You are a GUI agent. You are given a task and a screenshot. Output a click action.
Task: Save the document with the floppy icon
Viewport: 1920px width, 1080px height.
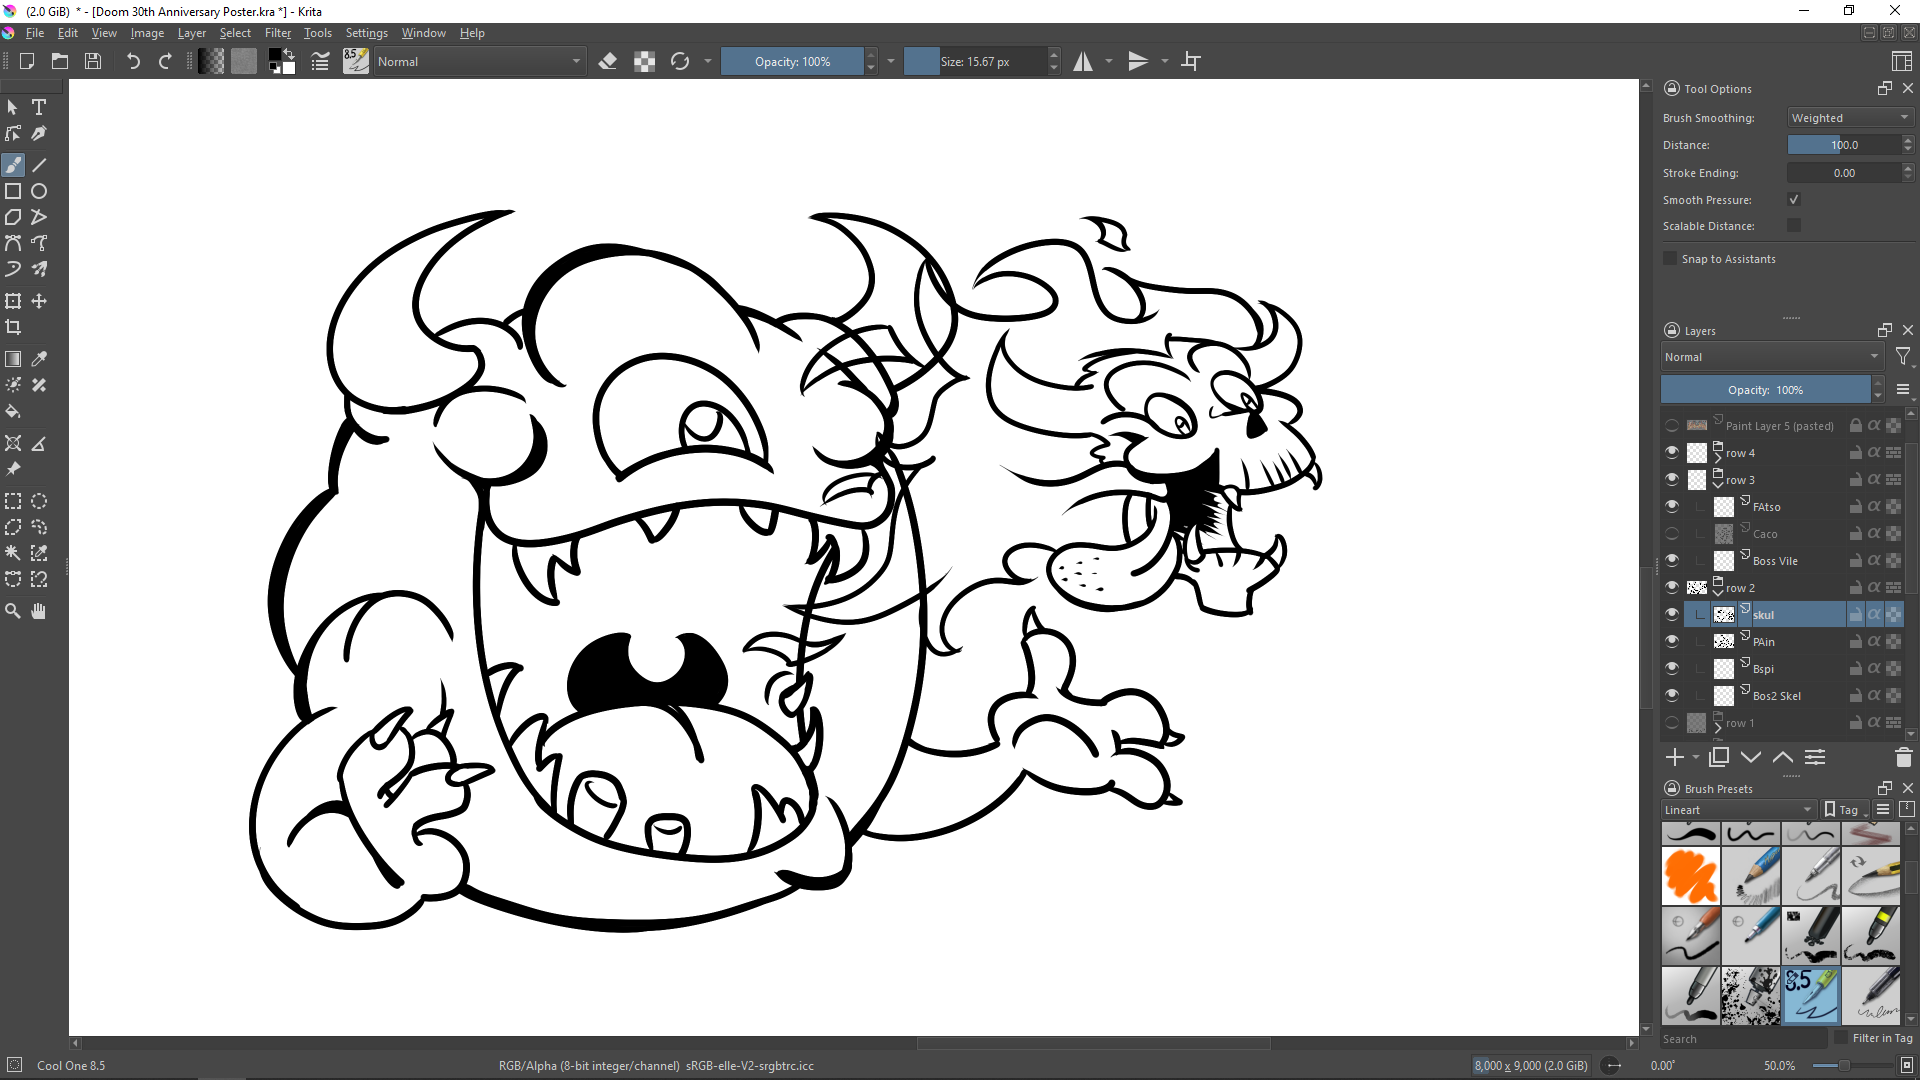click(93, 61)
